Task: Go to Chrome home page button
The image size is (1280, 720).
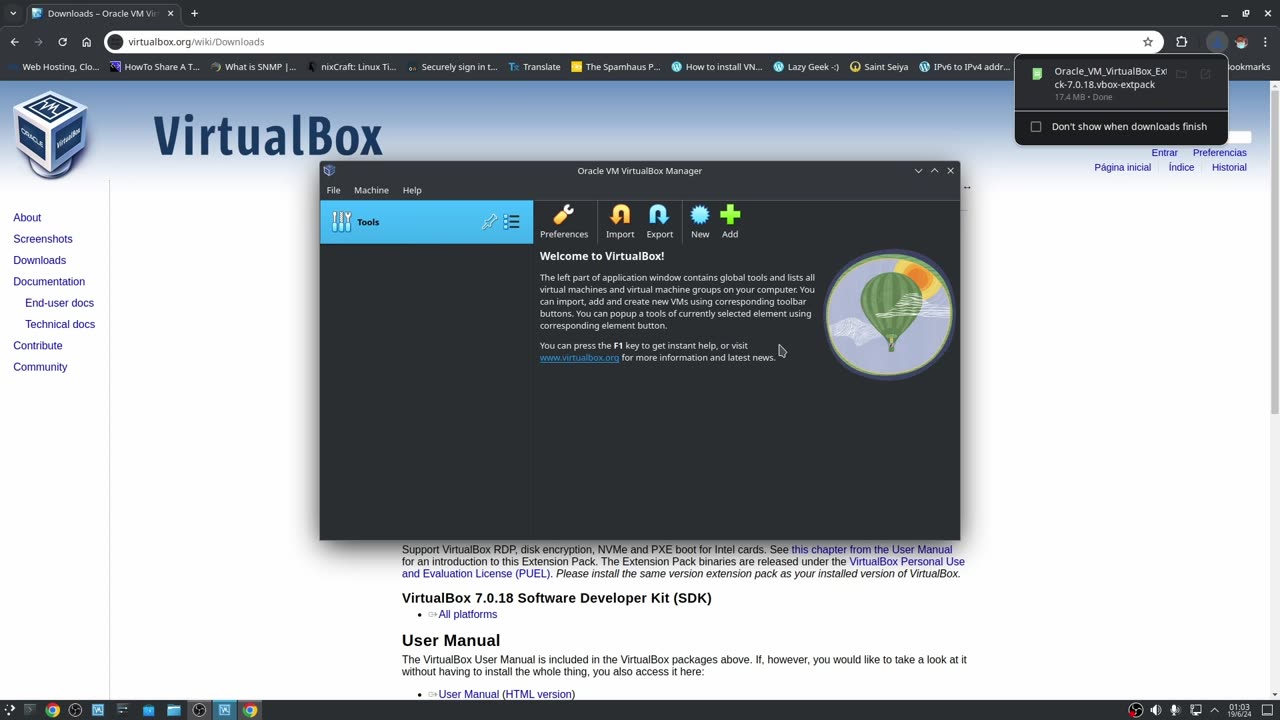Action: coord(86,42)
